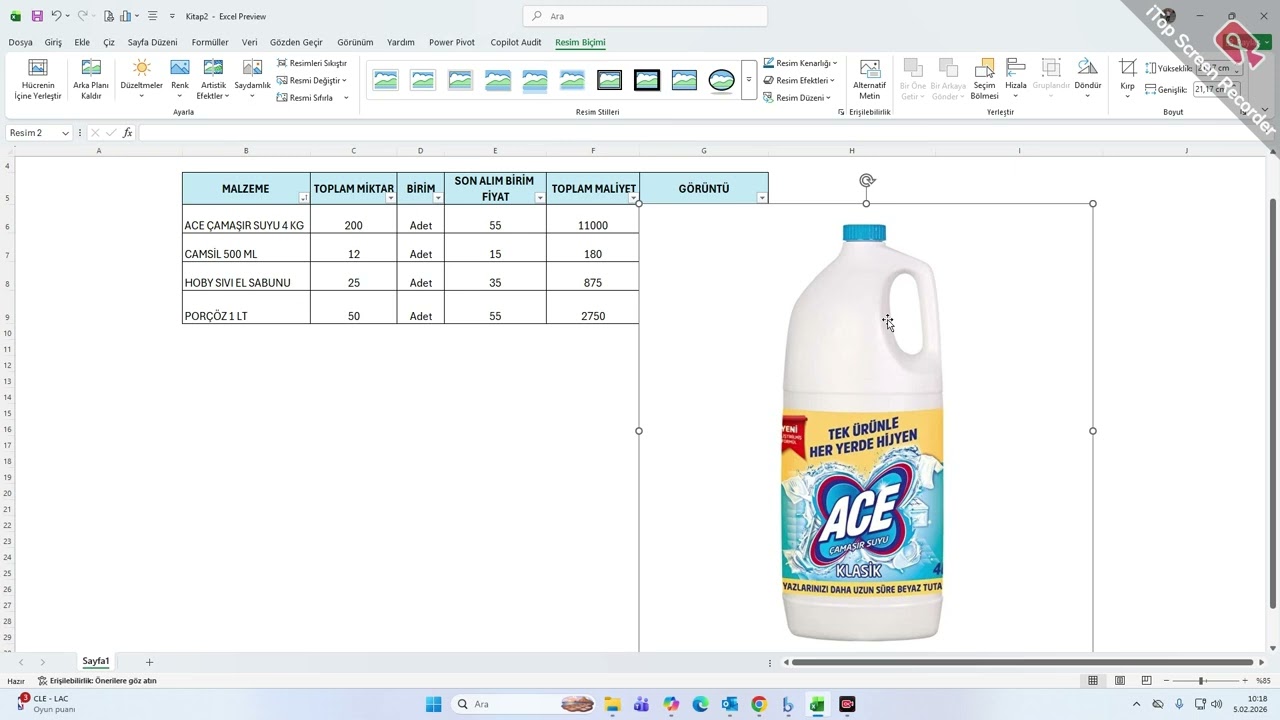The image size is (1280, 720).
Task: Open the GÖRÜNTÜ column filter dropdown
Action: click(x=762, y=198)
